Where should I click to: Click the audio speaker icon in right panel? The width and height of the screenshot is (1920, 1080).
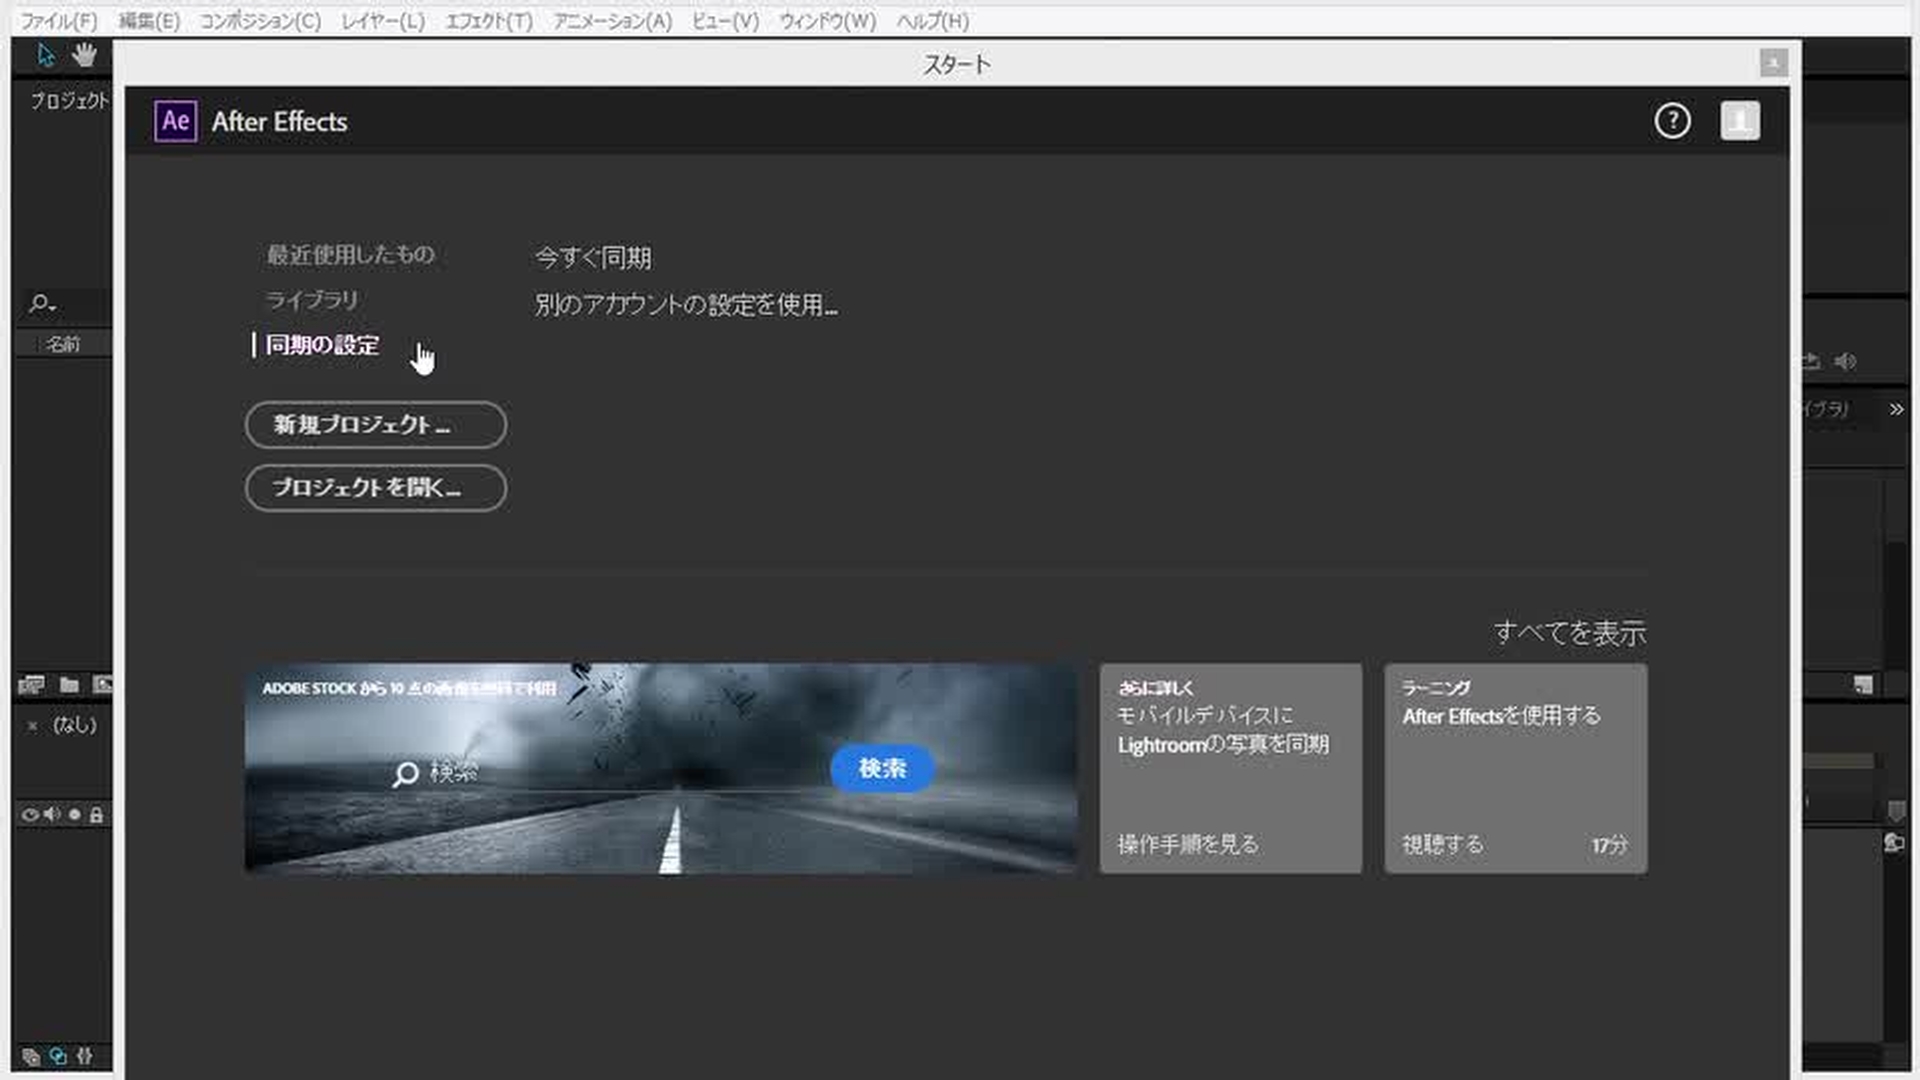coord(1846,361)
